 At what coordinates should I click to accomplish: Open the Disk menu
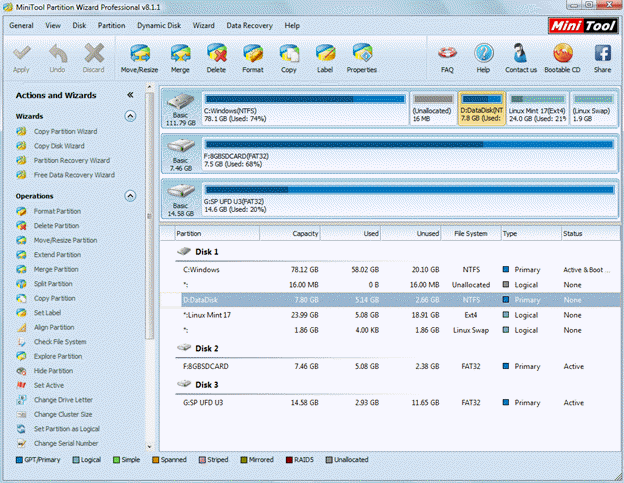pos(79,25)
